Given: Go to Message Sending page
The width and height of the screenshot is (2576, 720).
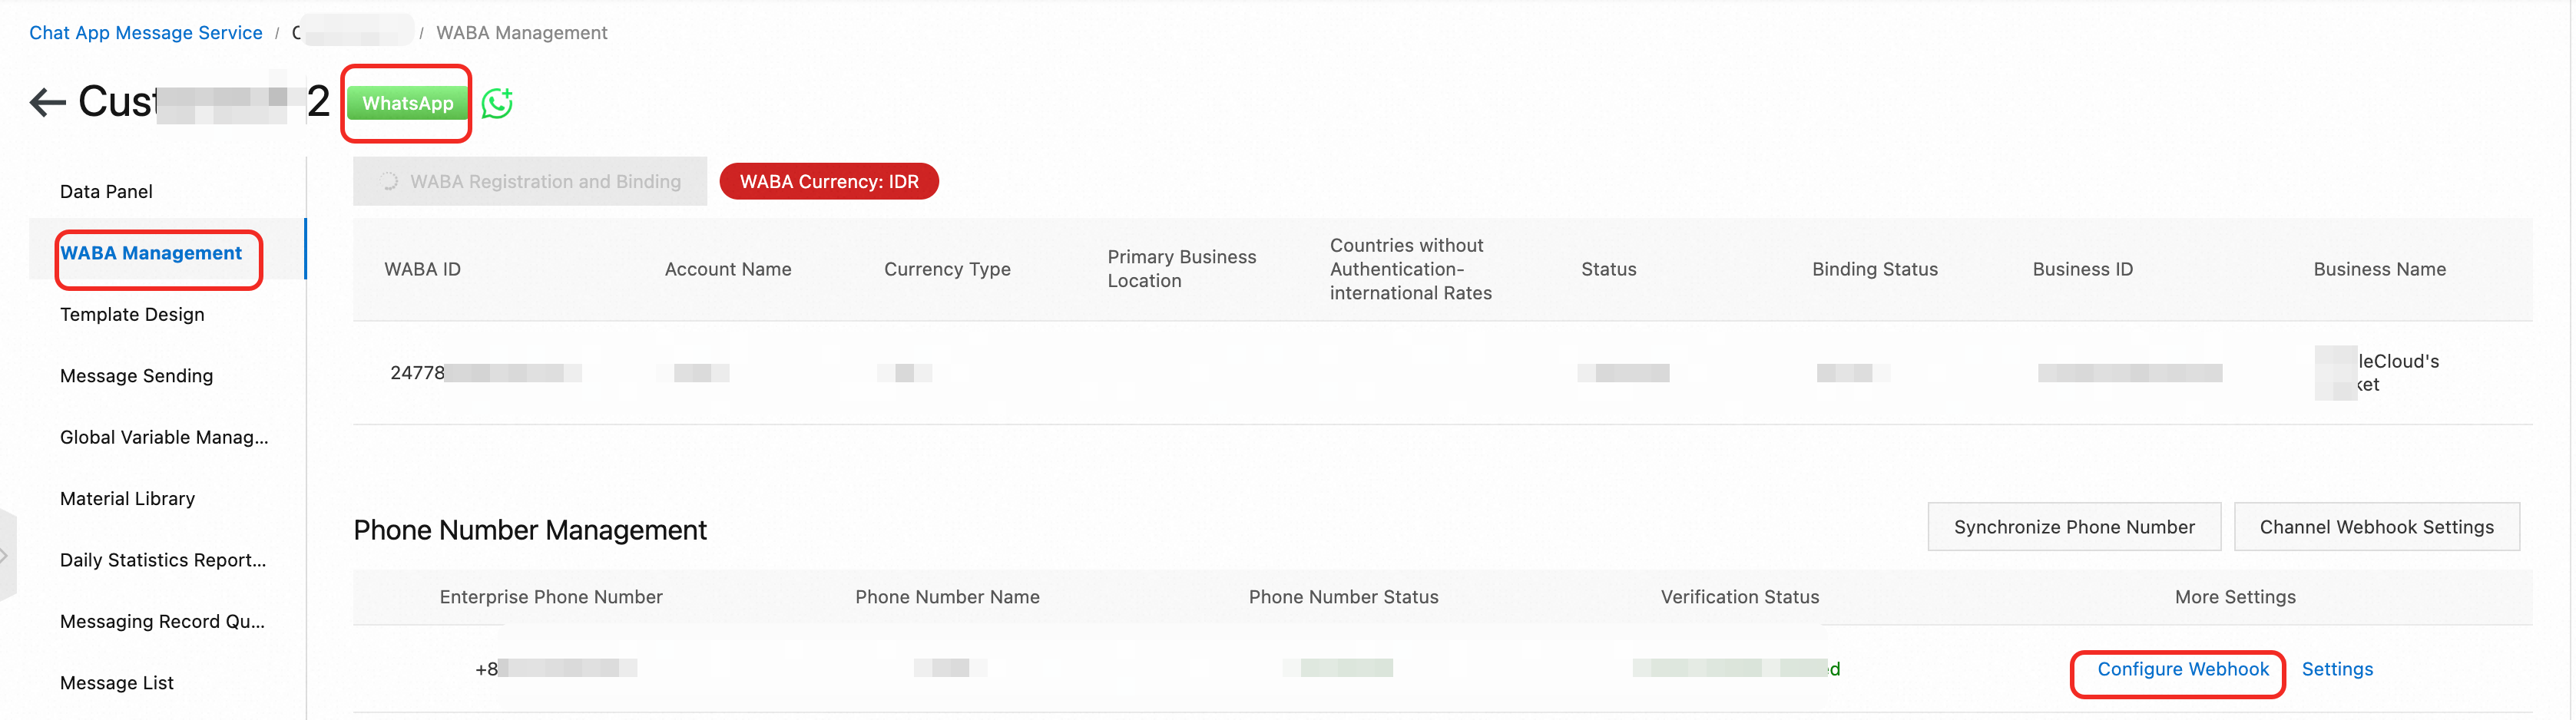Looking at the screenshot, I should [136, 376].
